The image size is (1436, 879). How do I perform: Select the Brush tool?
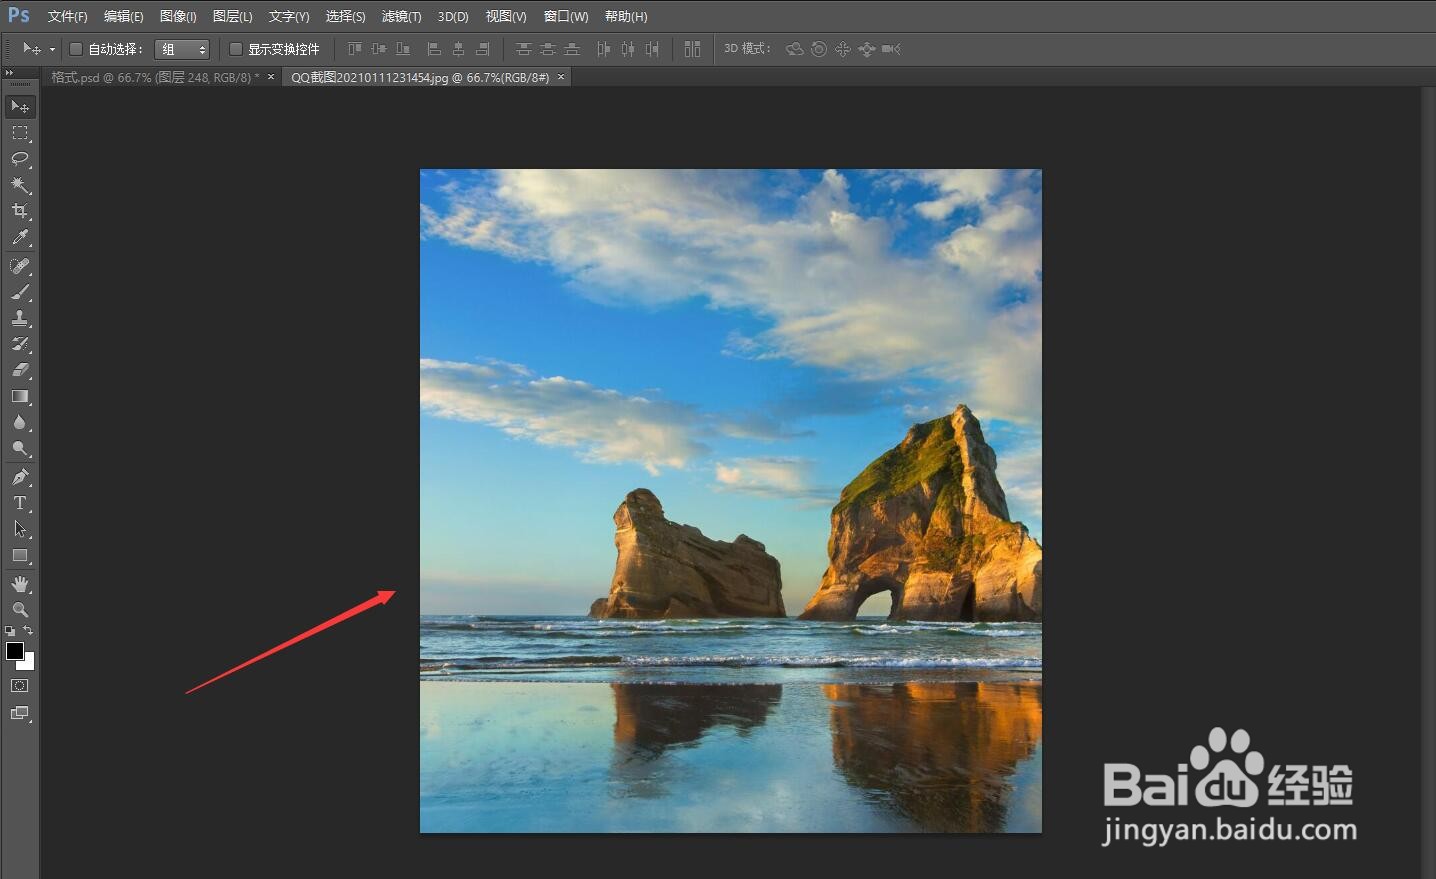tap(20, 292)
